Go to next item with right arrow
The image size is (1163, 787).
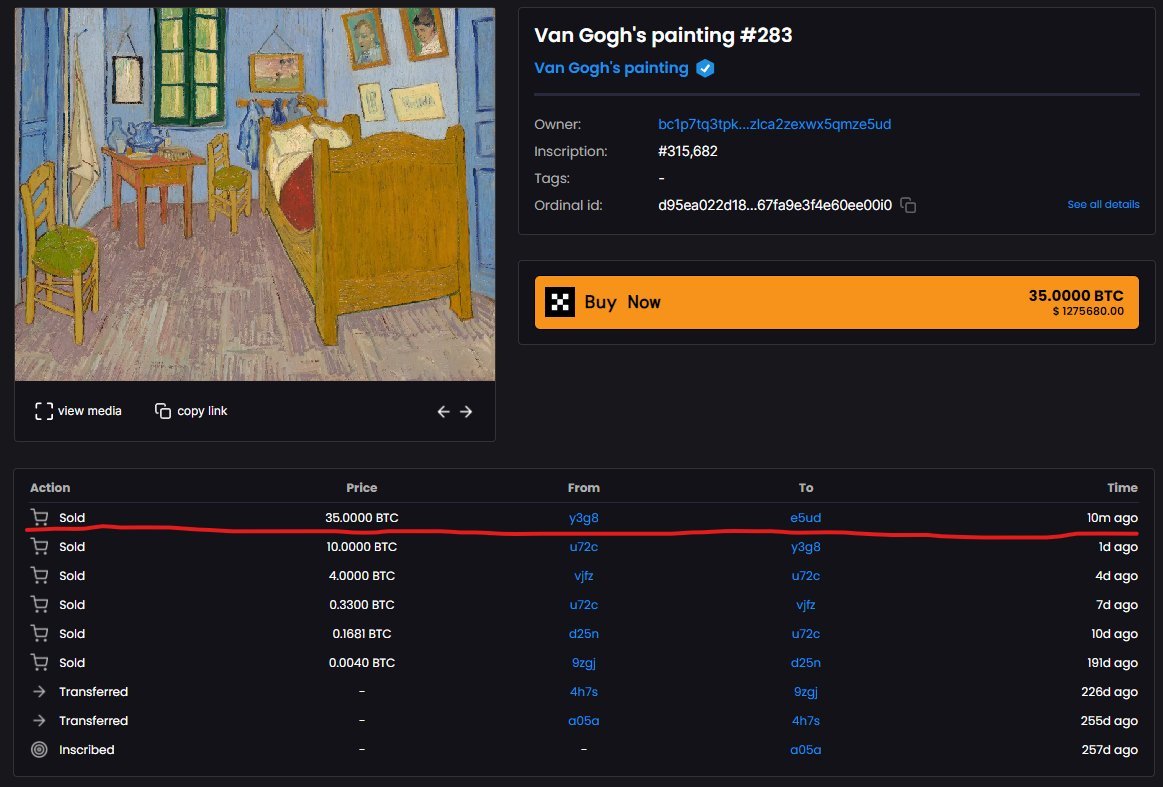pyautogui.click(x=466, y=412)
